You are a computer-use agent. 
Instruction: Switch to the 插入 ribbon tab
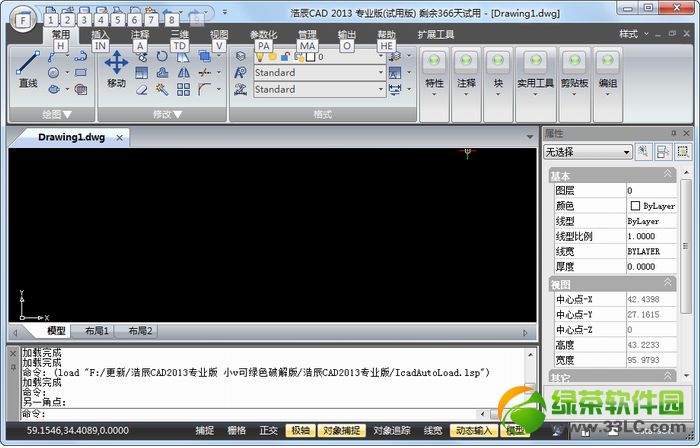pyautogui.click(x=100, y=34)
